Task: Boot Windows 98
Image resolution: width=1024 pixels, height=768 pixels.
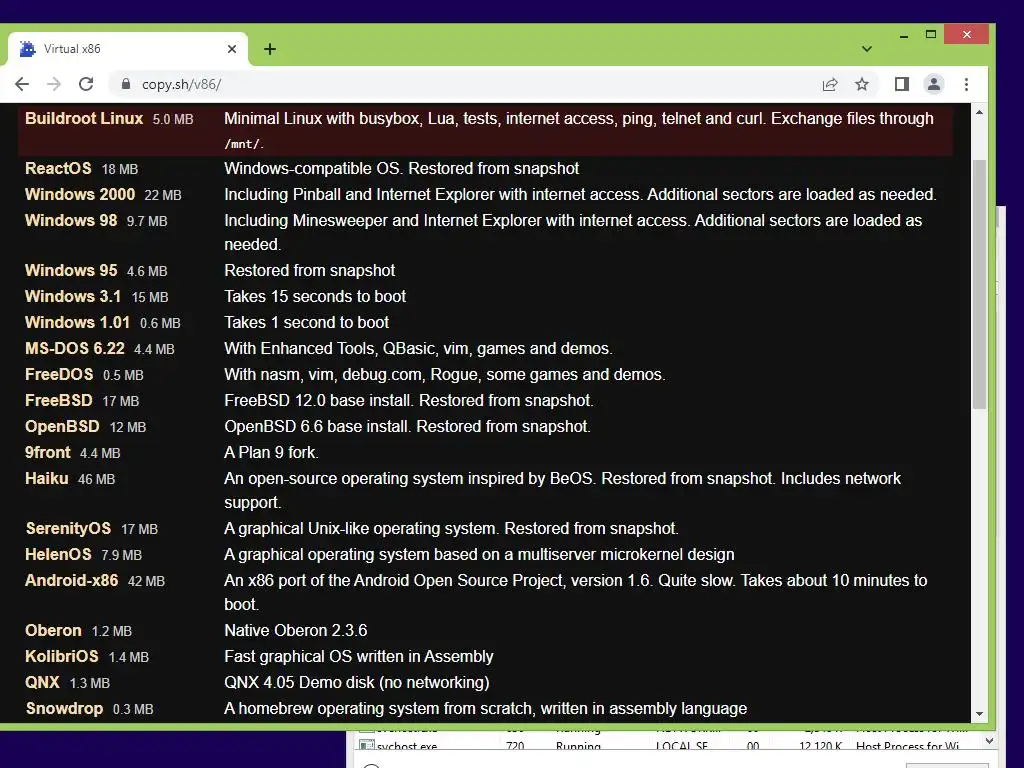Action: tap(71, 221)
